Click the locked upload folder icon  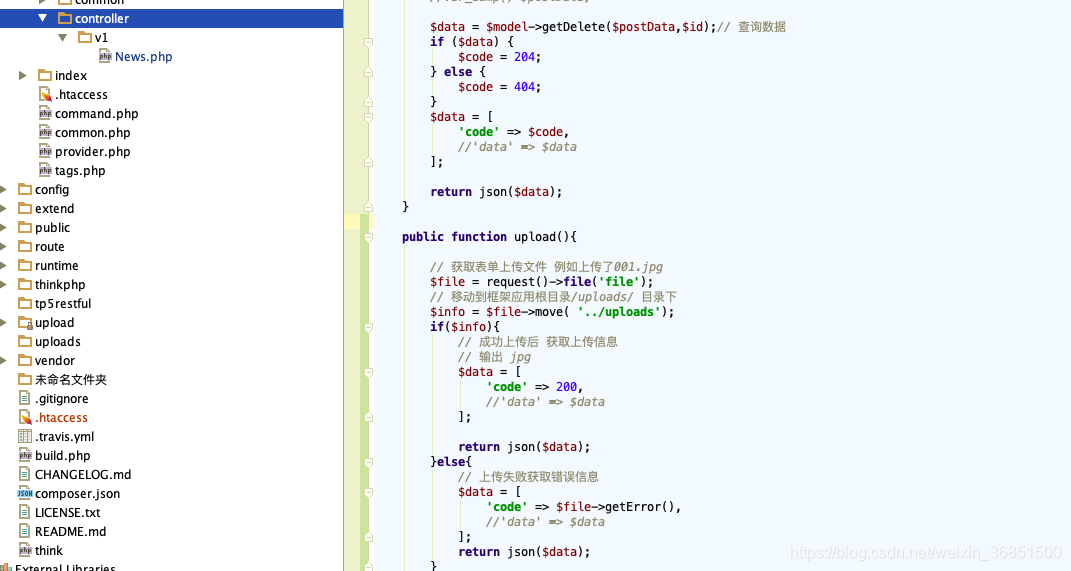(25, 322)
